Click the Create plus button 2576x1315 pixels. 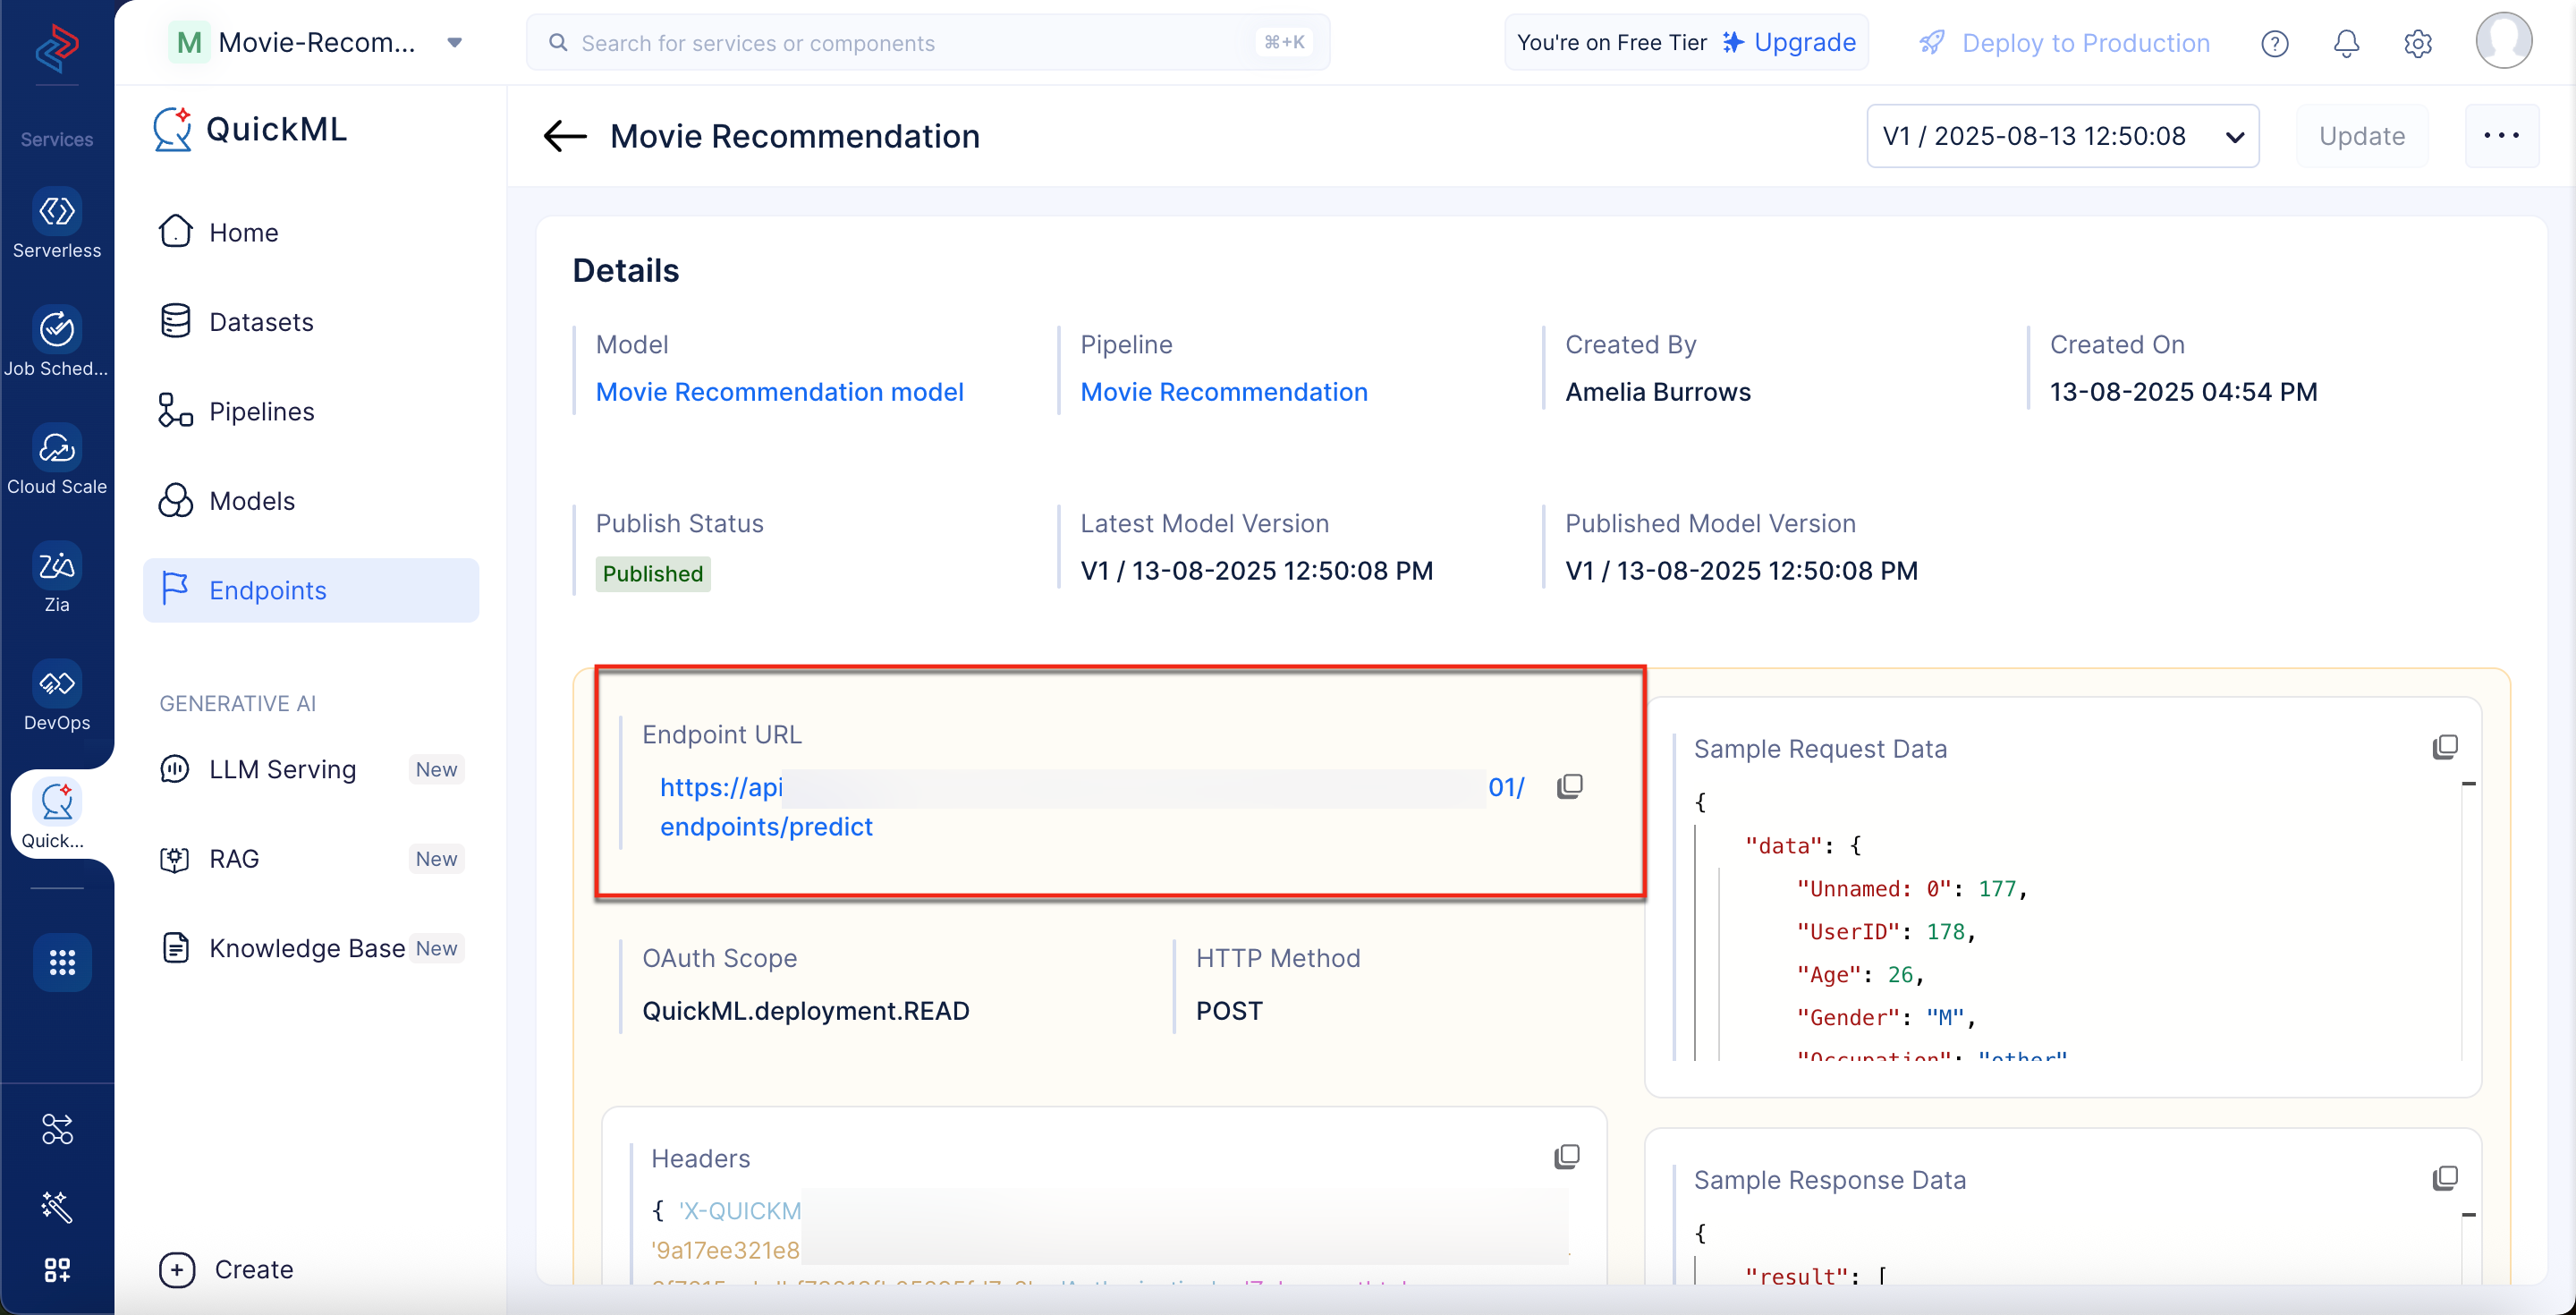point(227,1269)
